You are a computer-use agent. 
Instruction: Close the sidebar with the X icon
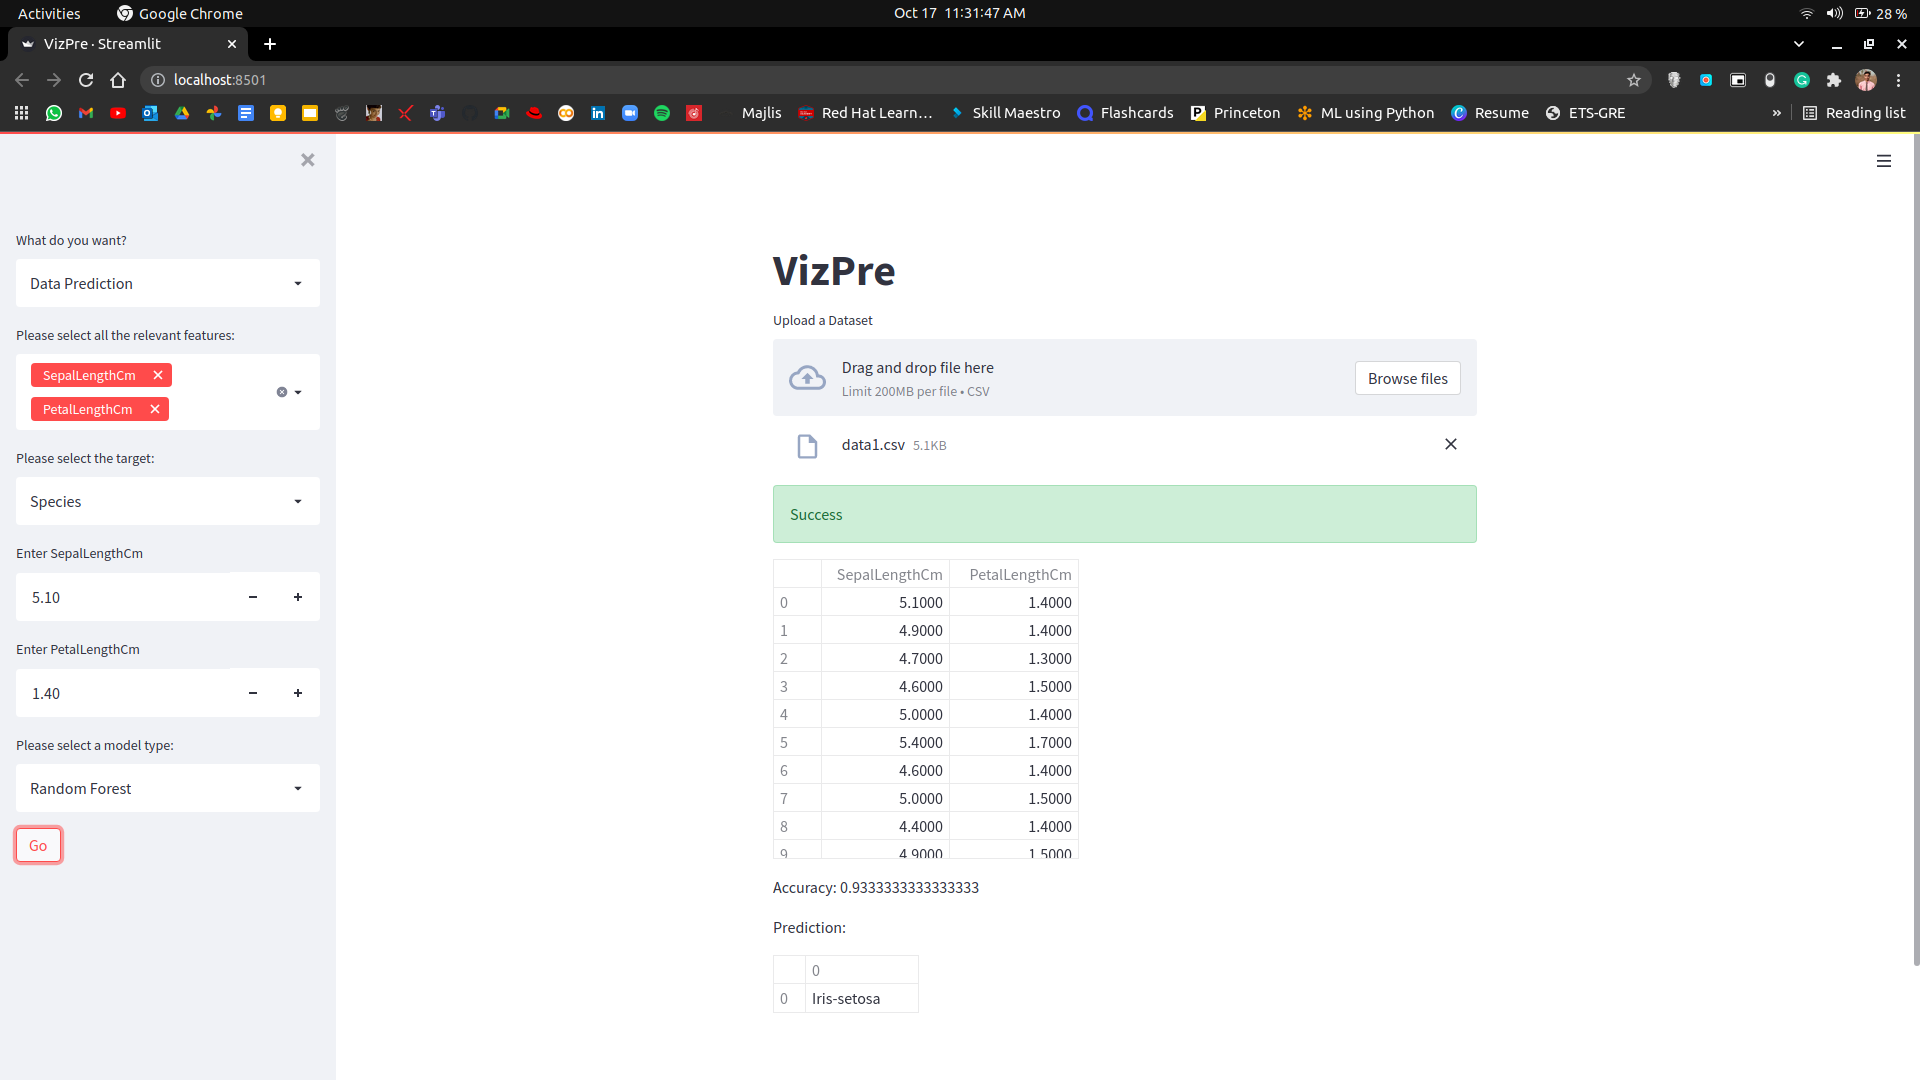click(307, 160)
